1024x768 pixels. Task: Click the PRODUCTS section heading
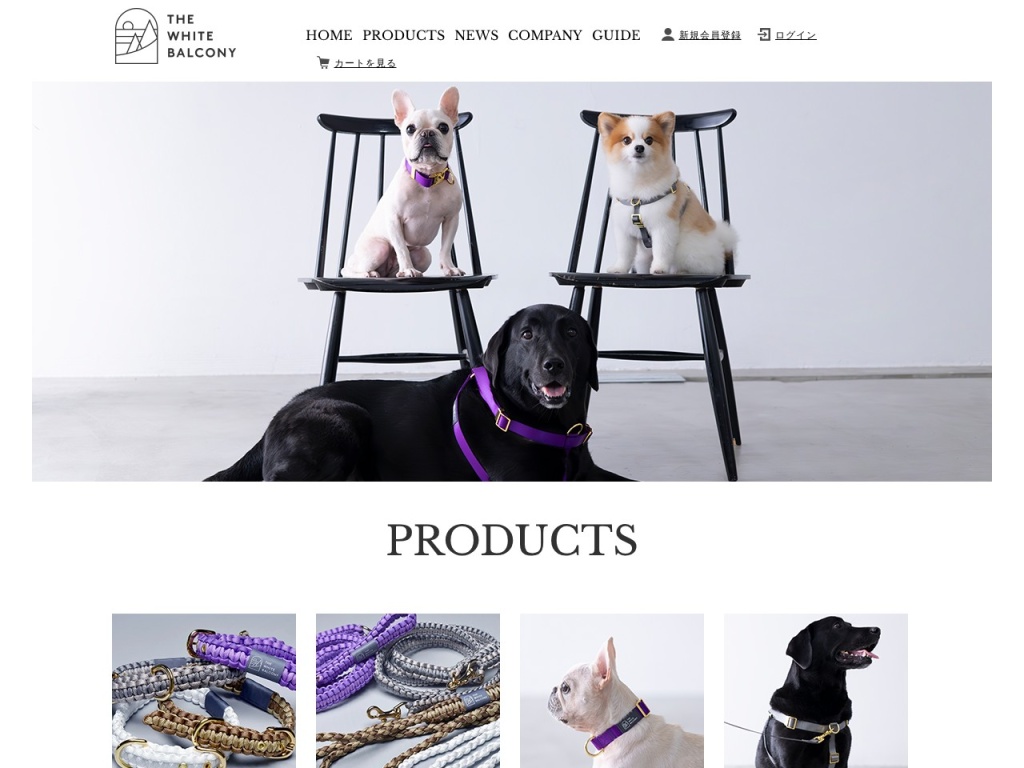pos(512,540)
